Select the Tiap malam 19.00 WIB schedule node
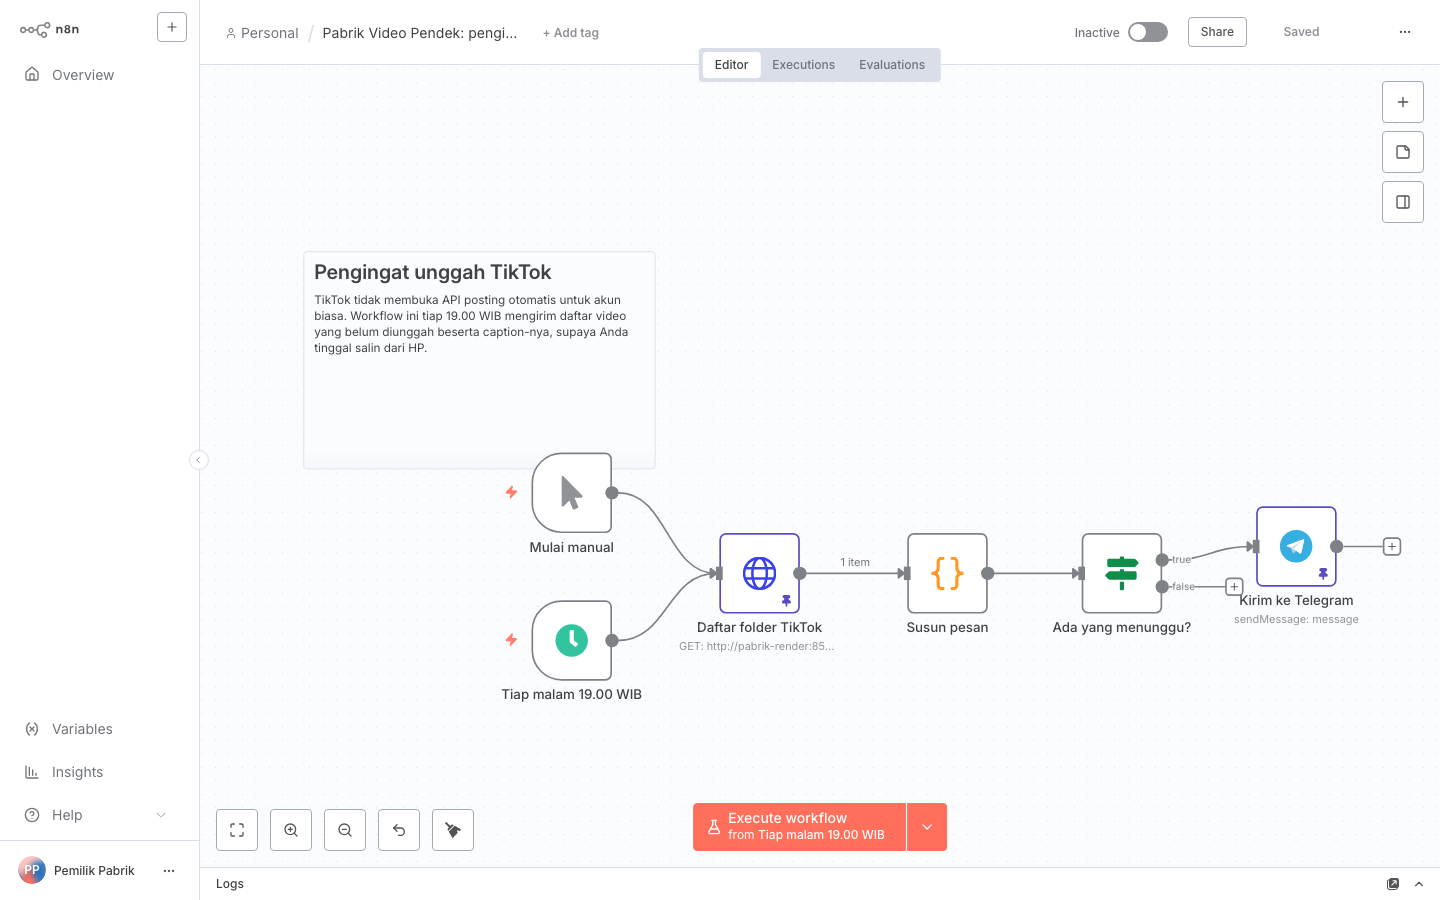 coord(572,640)
